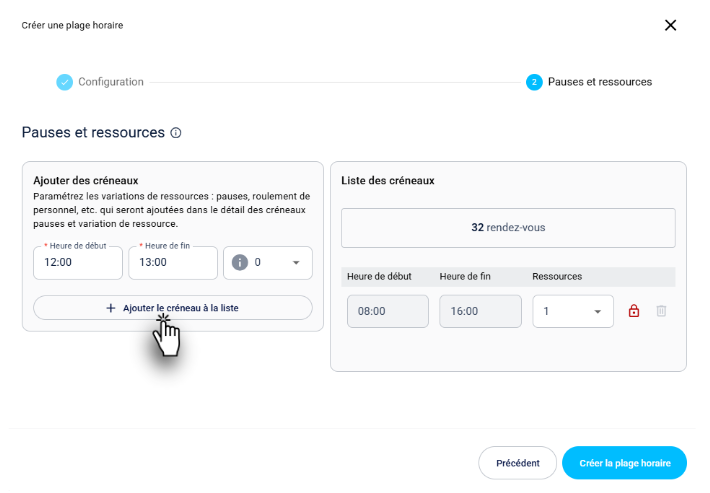Focus the Heure de fin field 13:00

tap(173, 263)
